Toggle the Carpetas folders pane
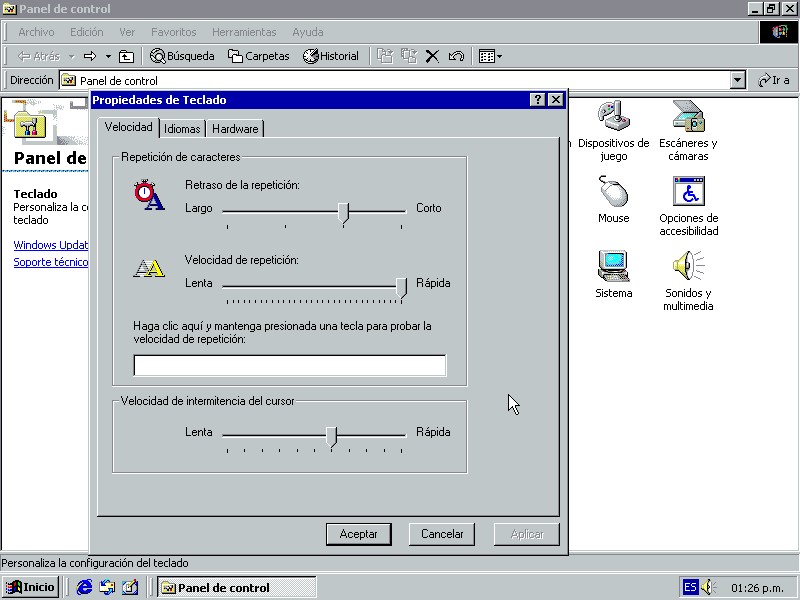 259,56
